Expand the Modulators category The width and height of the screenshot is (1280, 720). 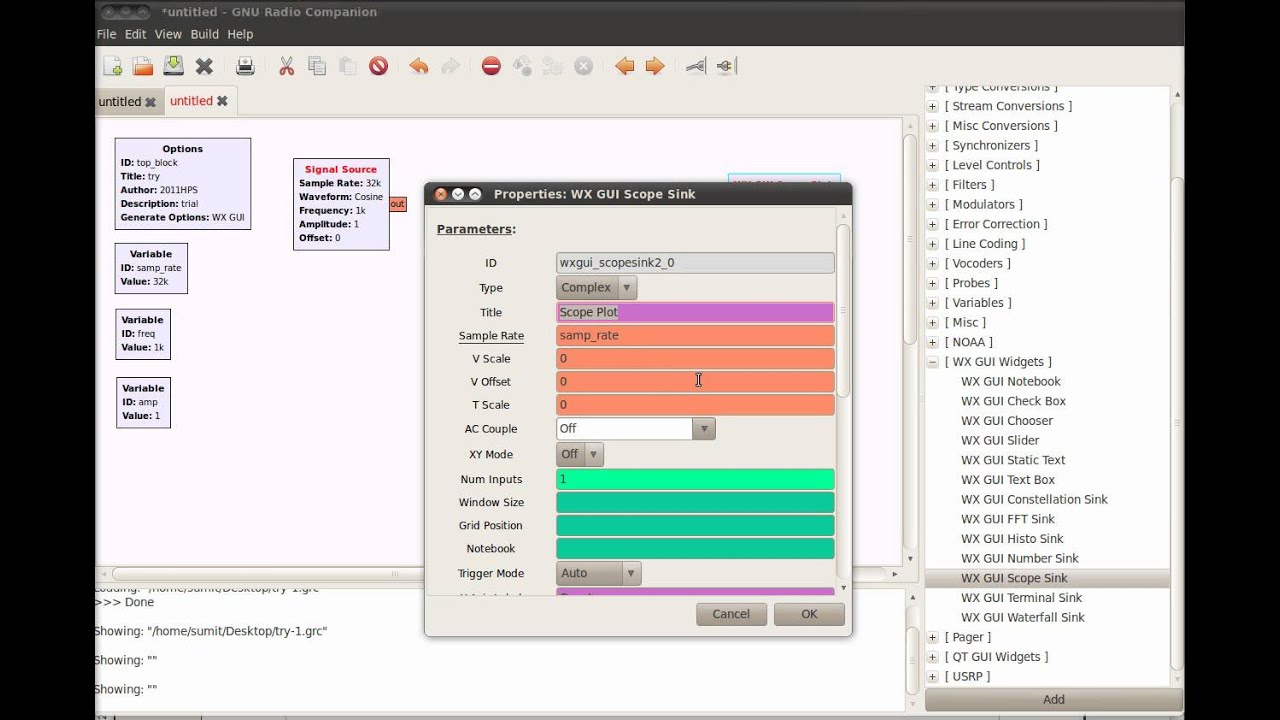pos(933,204)
